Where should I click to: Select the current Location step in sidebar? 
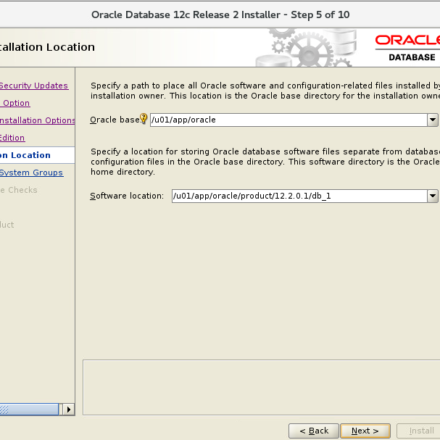coord(37,155)
